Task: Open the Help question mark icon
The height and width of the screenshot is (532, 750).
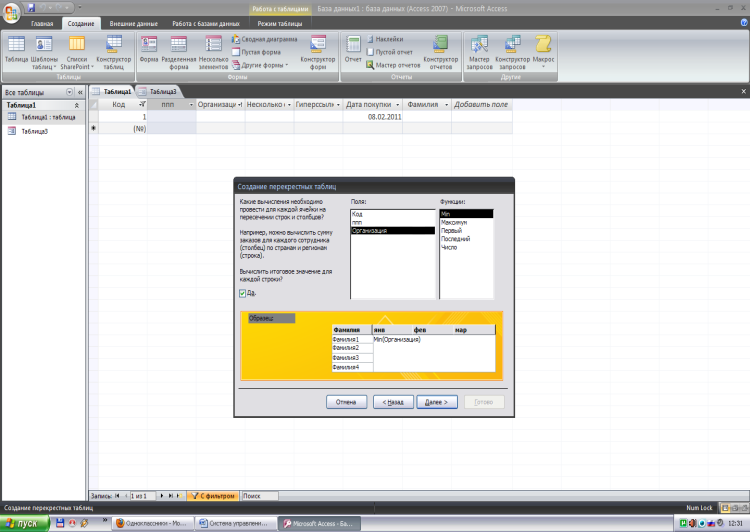Action: [744, 22]
